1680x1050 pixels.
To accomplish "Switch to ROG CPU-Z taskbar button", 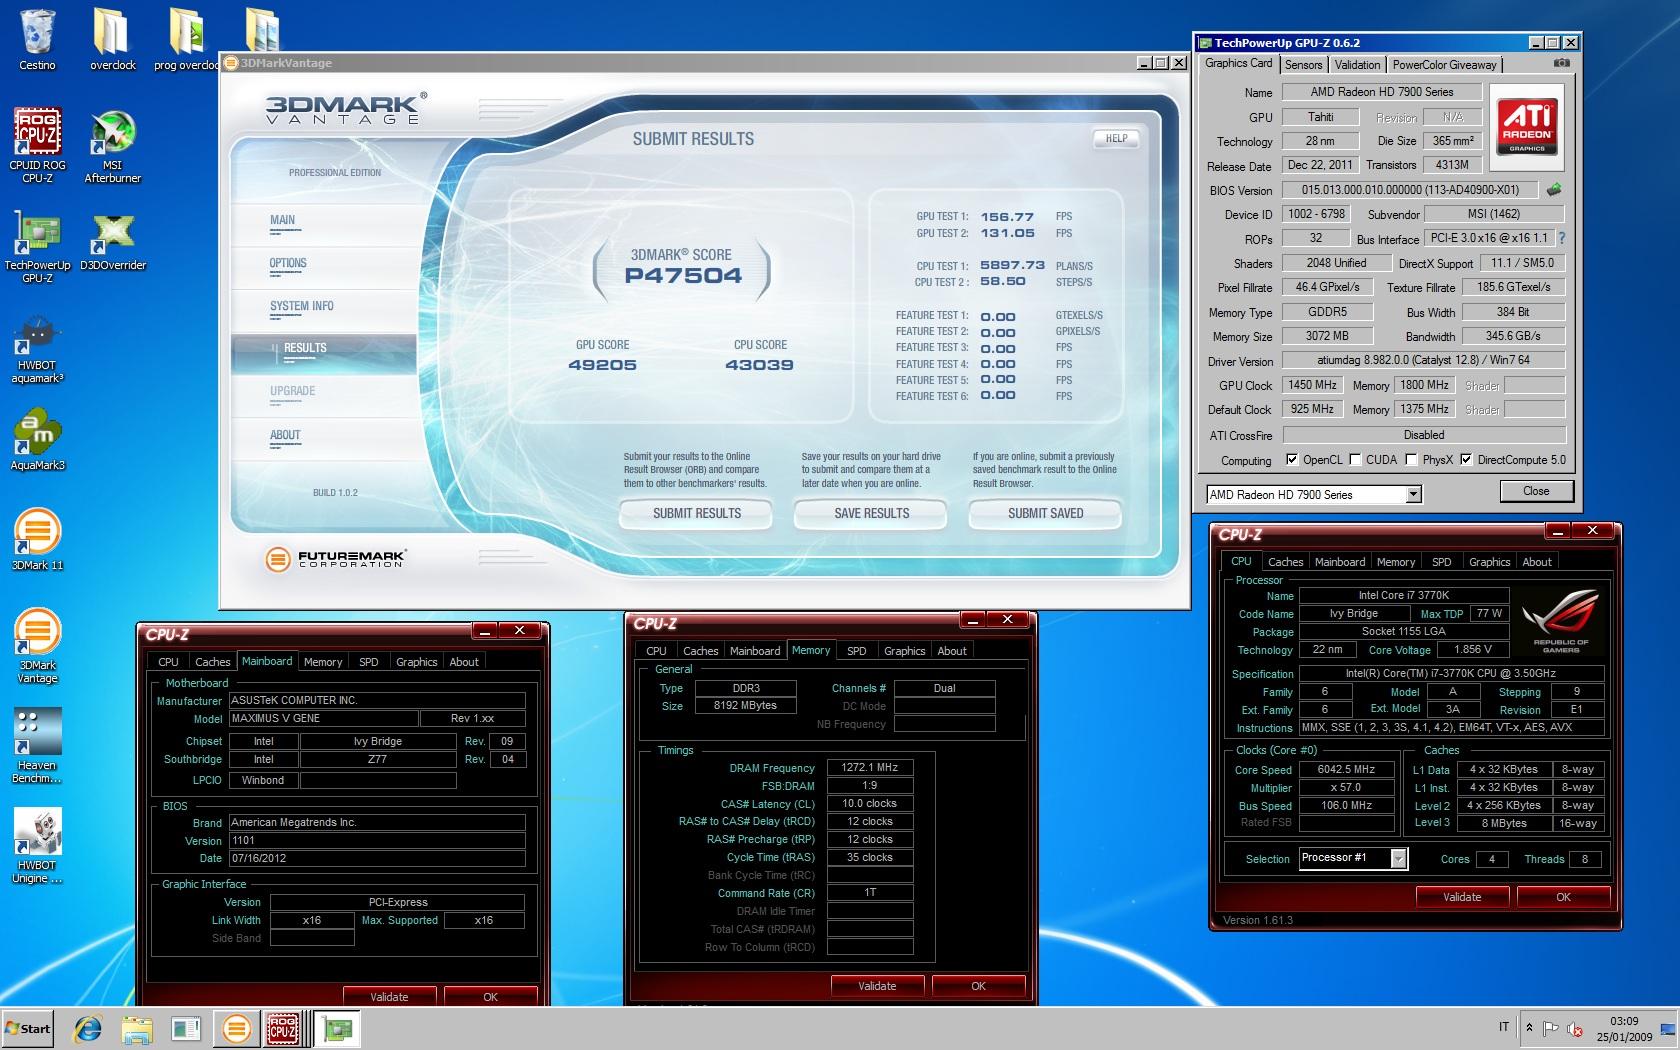I will (284, 1028).
